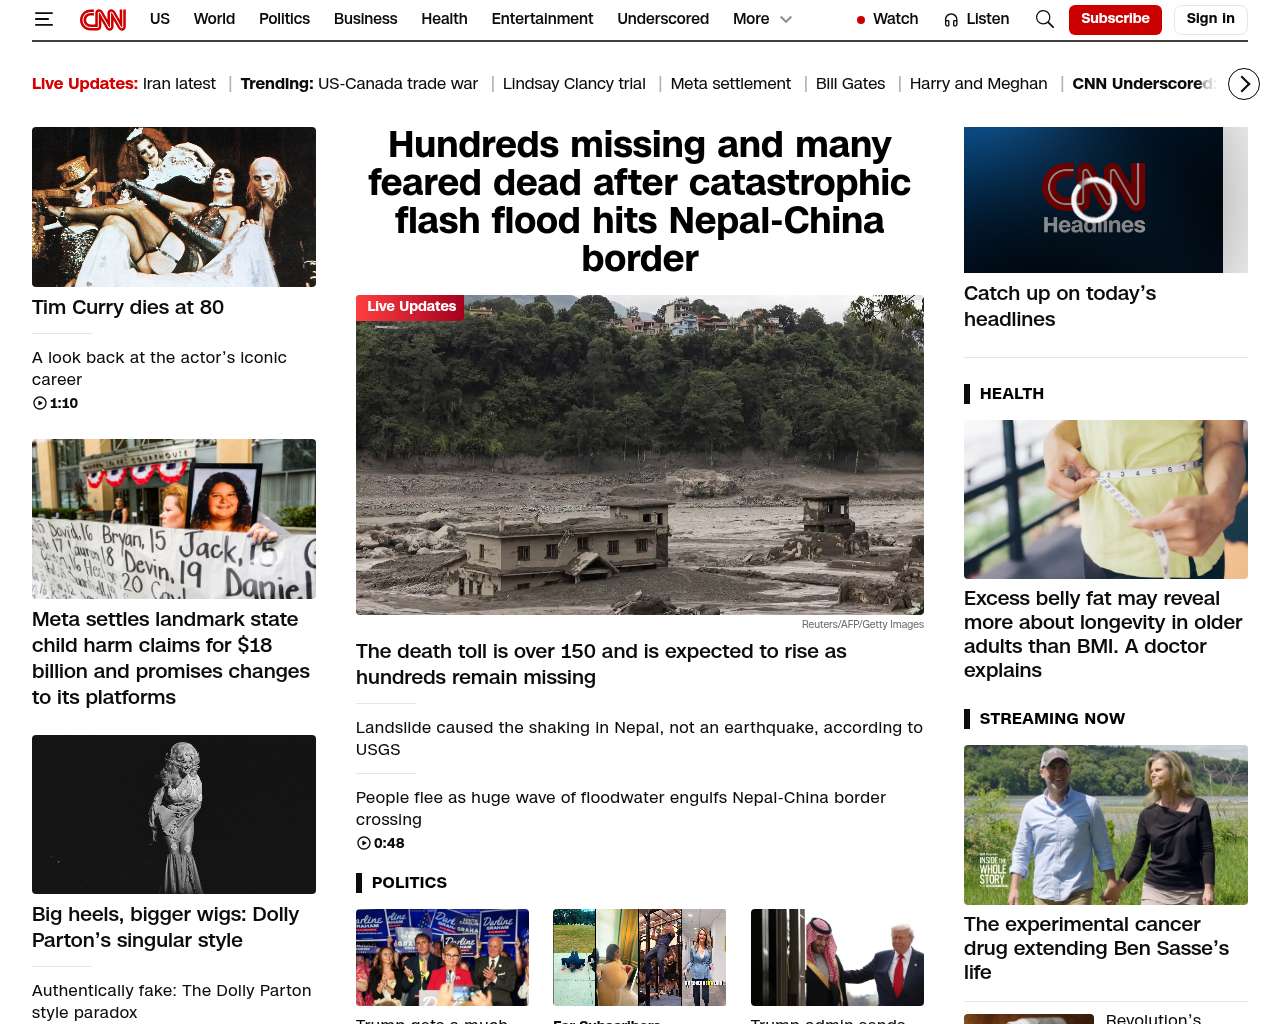Open people flee floodwater story

click(x=621, y=808)
